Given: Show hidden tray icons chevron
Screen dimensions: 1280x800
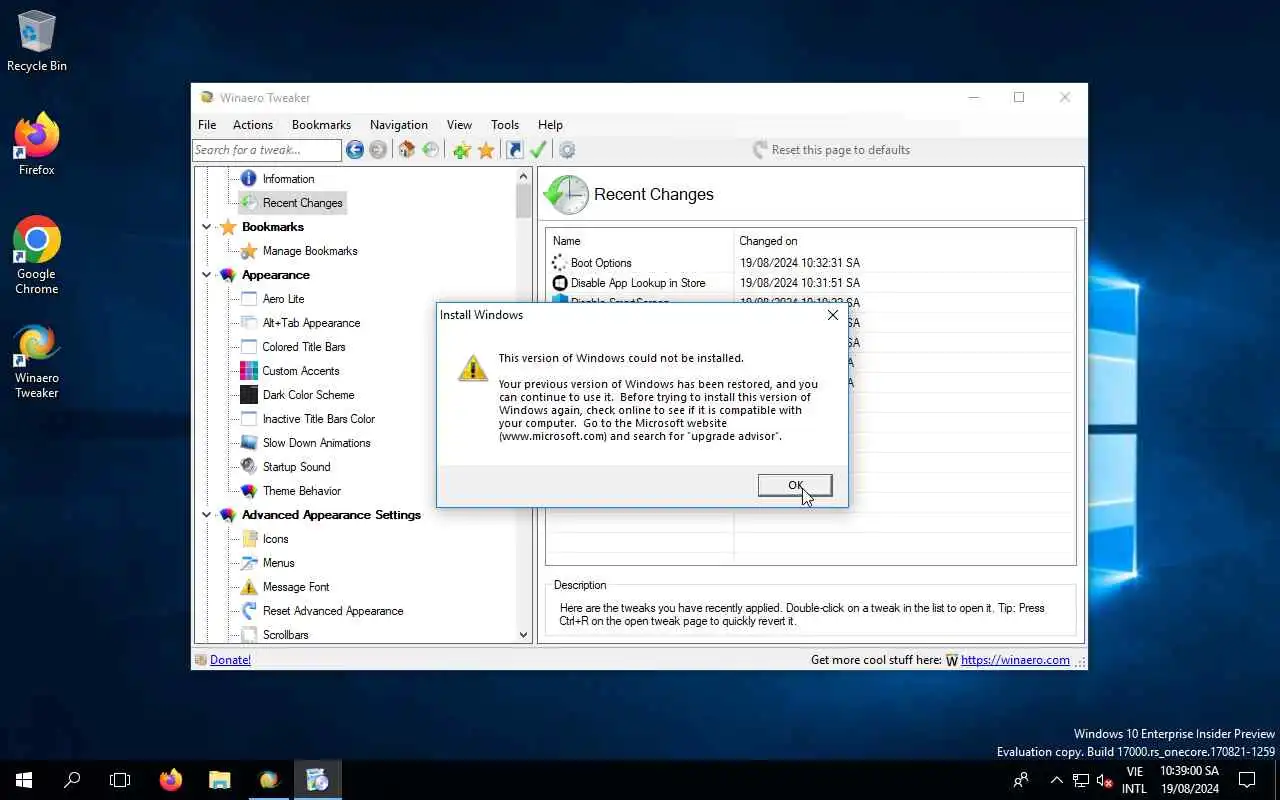Looking at the screenshot, I should (1056, 780).
